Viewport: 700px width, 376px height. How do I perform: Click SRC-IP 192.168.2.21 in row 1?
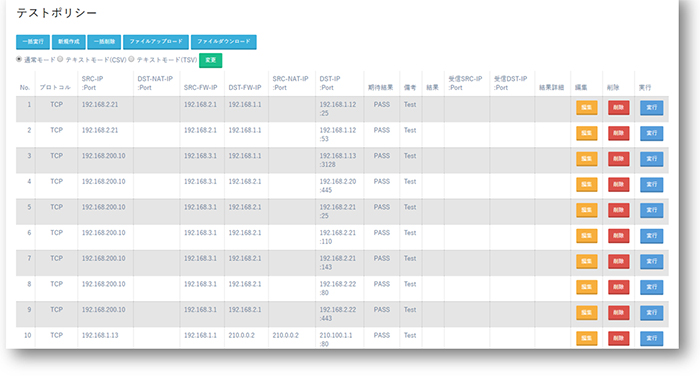coord(100,104)
